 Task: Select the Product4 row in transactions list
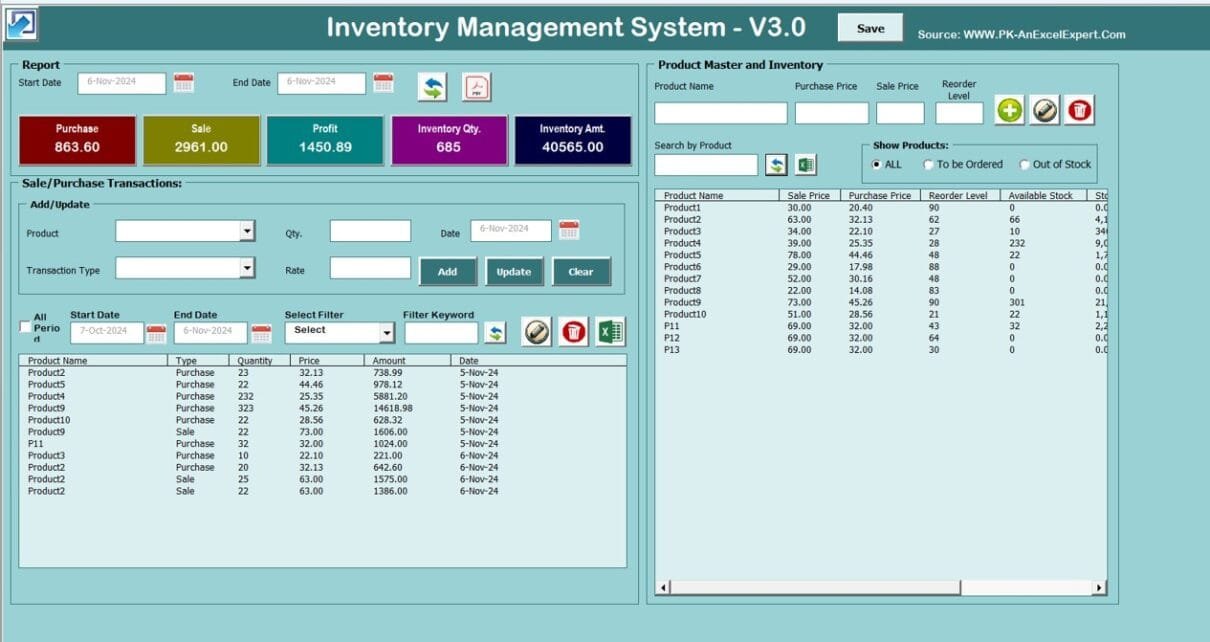pyautogui.click(x=322, y=396)
